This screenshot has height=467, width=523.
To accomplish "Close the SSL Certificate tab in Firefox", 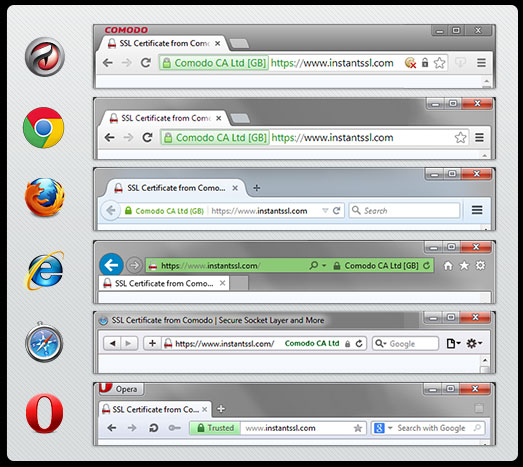I will tap(235, 188).
